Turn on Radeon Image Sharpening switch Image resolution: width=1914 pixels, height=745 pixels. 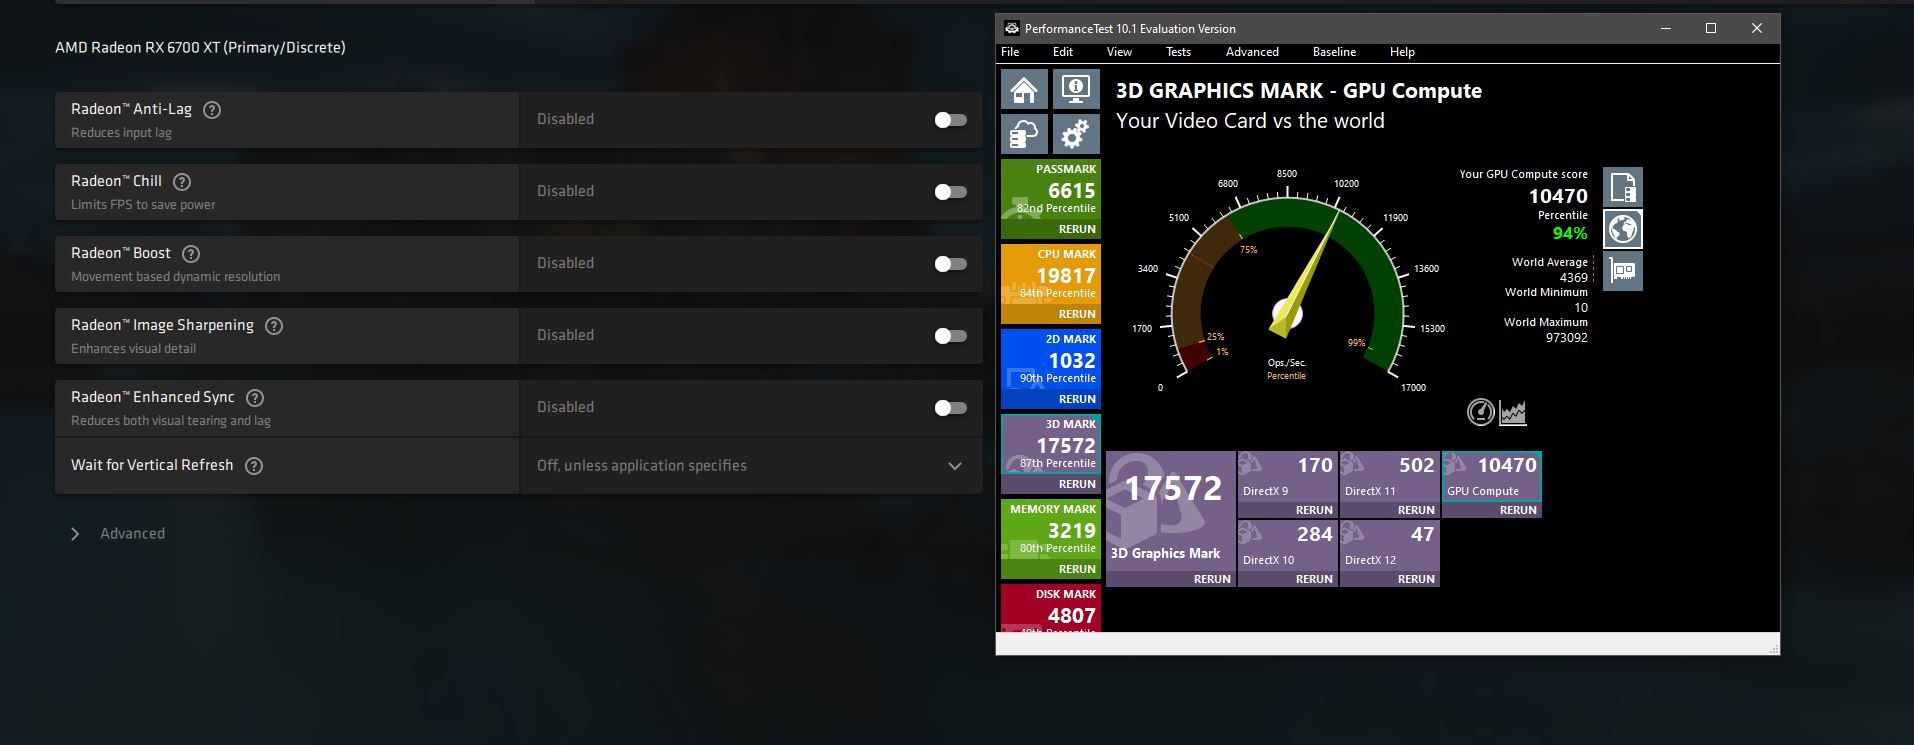click(950, 336)
